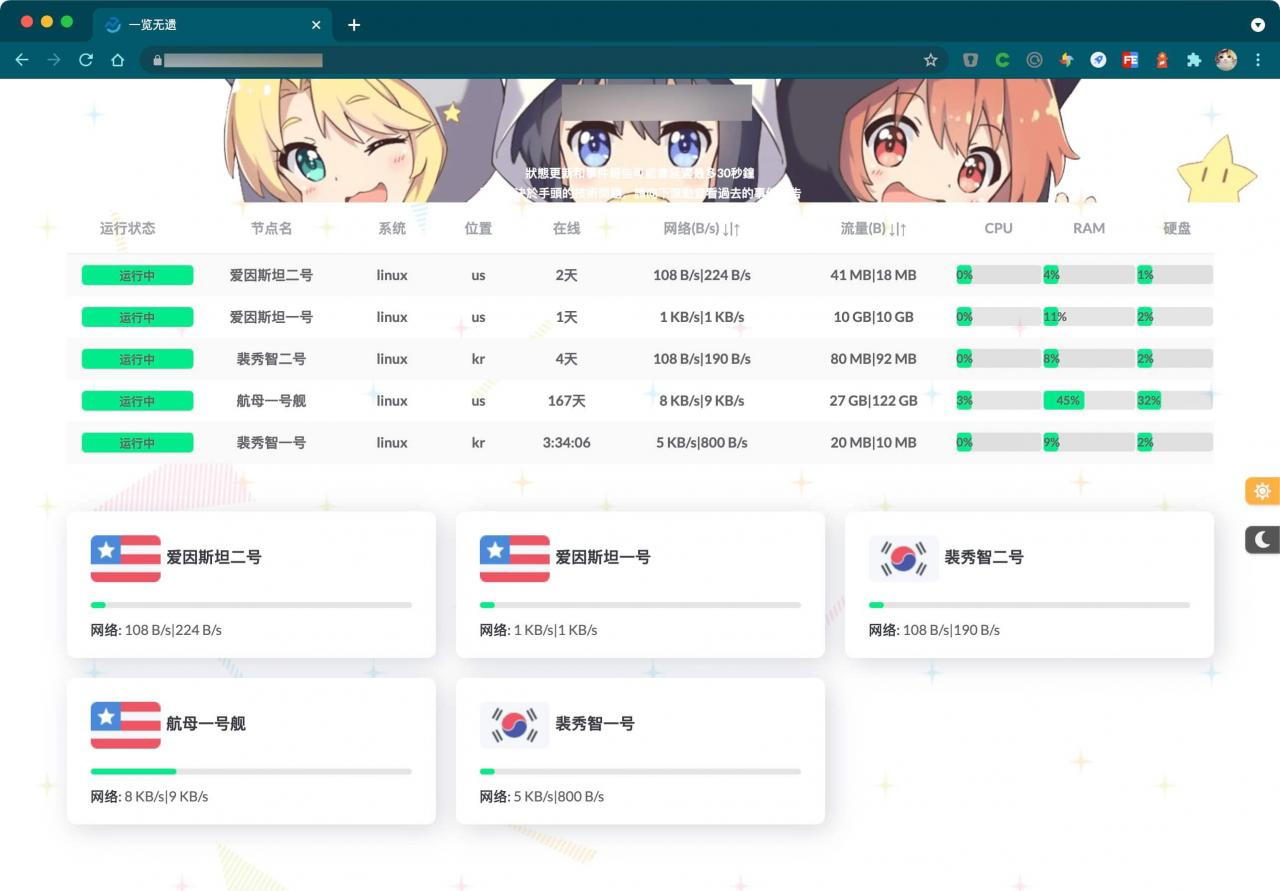The height and width of the screenshot is (891, 1280).
Task: Click the back navigation arrow
Action: (x=22, y=60)
